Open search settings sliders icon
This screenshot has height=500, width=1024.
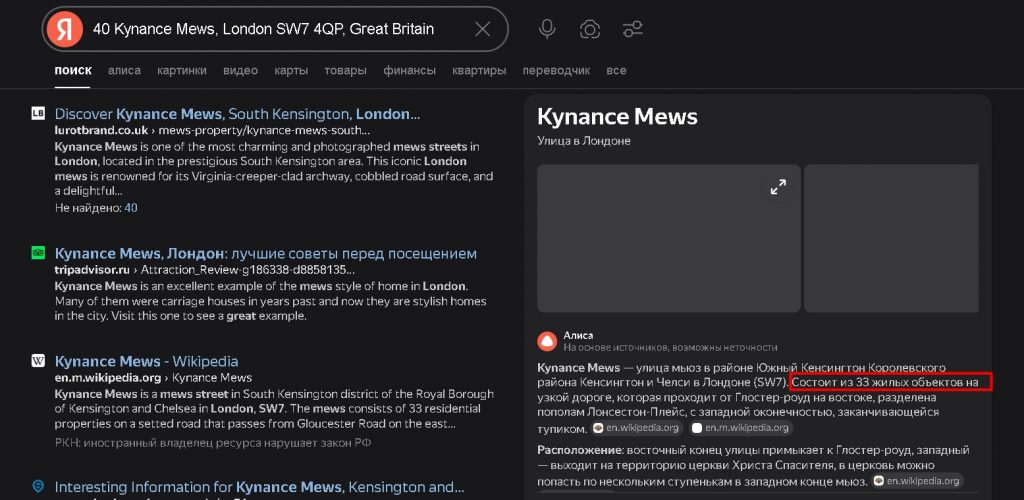coord(633,29)
